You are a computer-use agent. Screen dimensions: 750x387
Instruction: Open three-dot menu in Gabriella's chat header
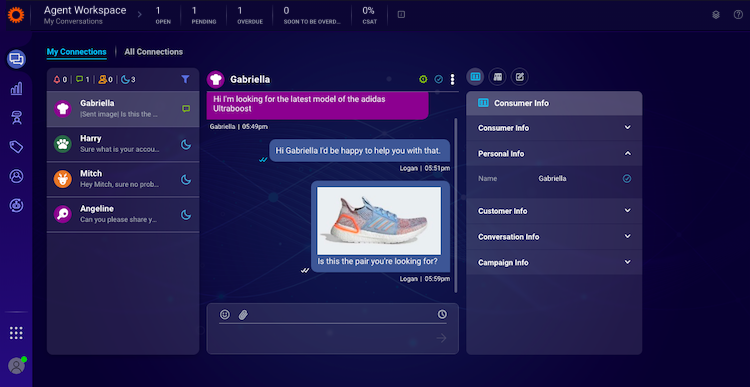coord(452,79)
